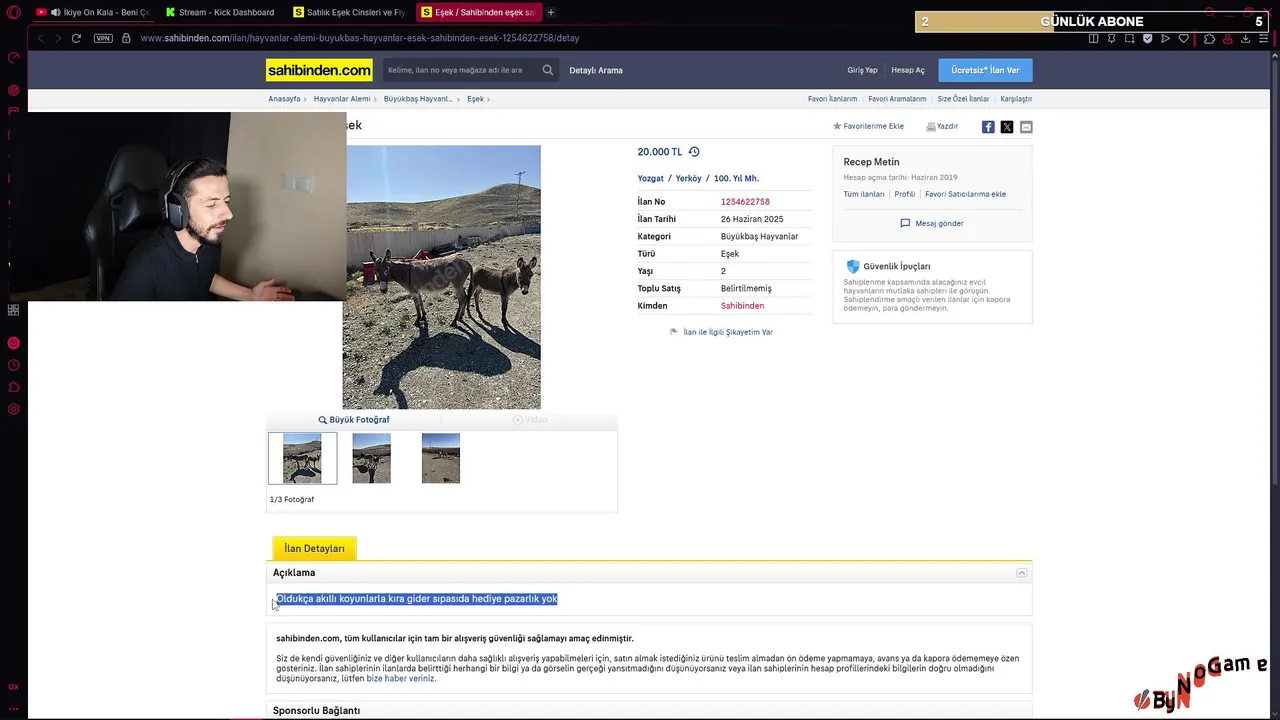The width and height of the screenshot is (1280, 720).
Task: Click the Yozgat location link
Action: click(650, 178)
